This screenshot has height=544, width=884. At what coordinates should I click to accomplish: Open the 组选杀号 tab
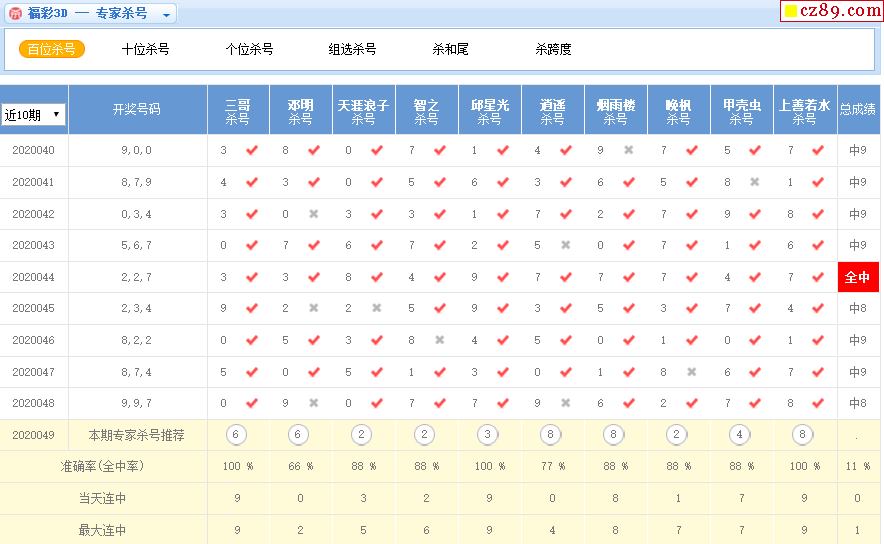pyautogui.click(x=352, y=49)
